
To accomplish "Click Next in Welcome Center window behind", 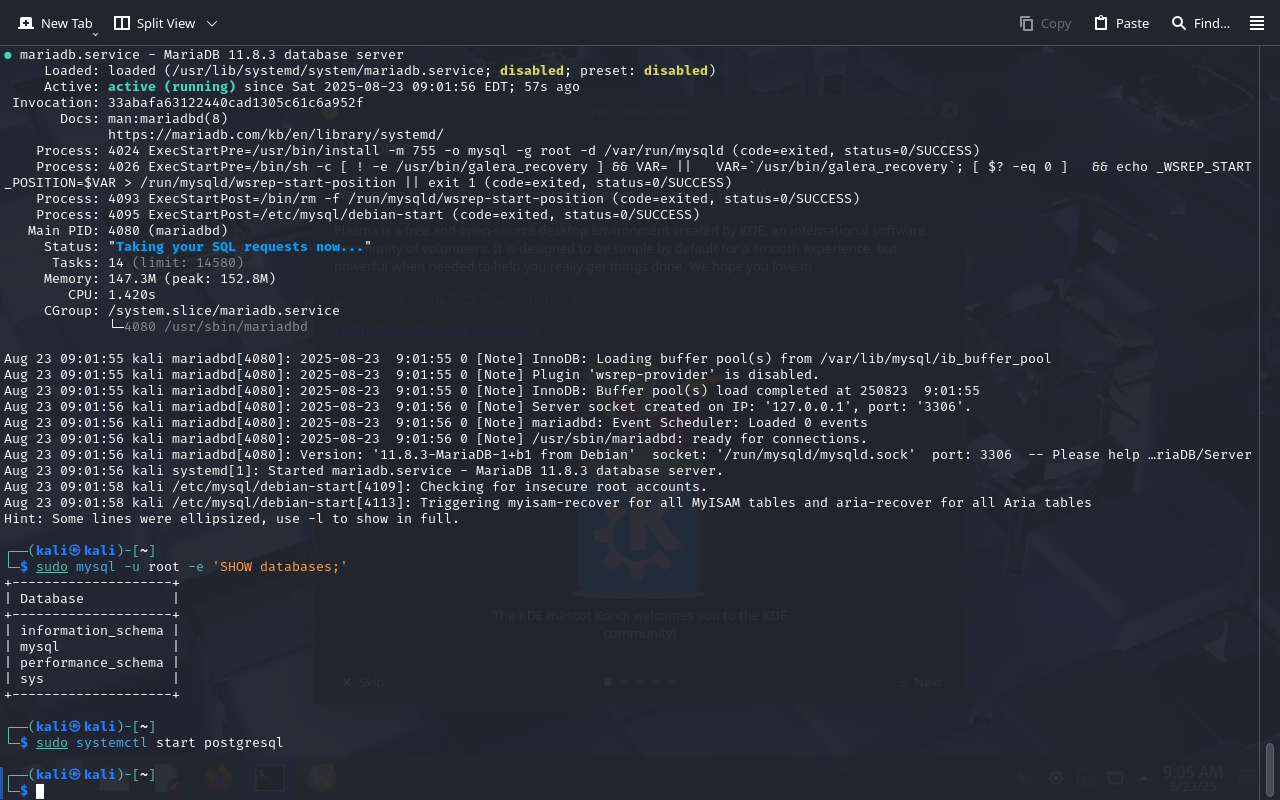I will pos(919,682).
